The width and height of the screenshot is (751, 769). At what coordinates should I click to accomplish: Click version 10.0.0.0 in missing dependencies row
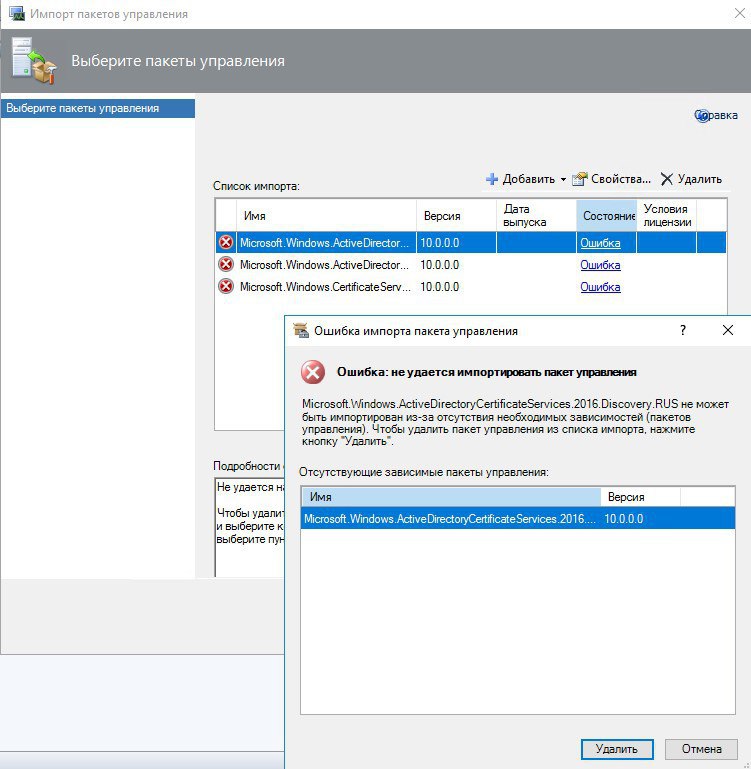pyautogui.click(x=623, y=519)
